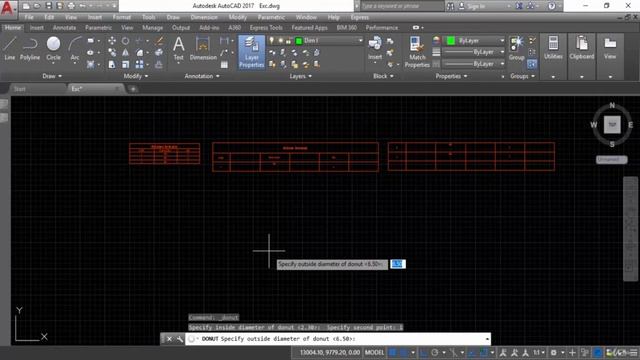
Task: Cancel command with X on command line
Action: [x=169, y=339]
